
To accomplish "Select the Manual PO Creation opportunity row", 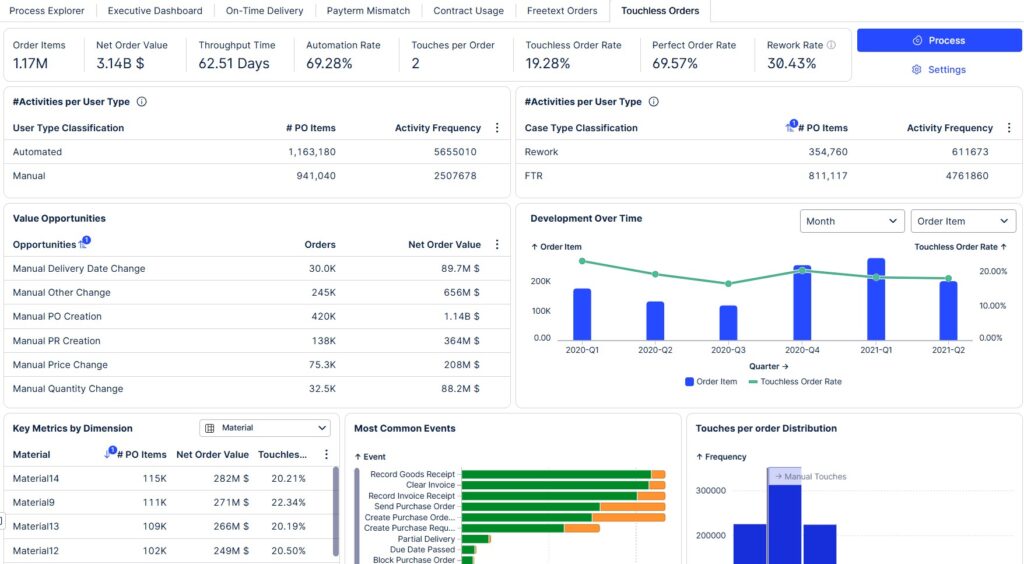I will (x=57, y=317).
